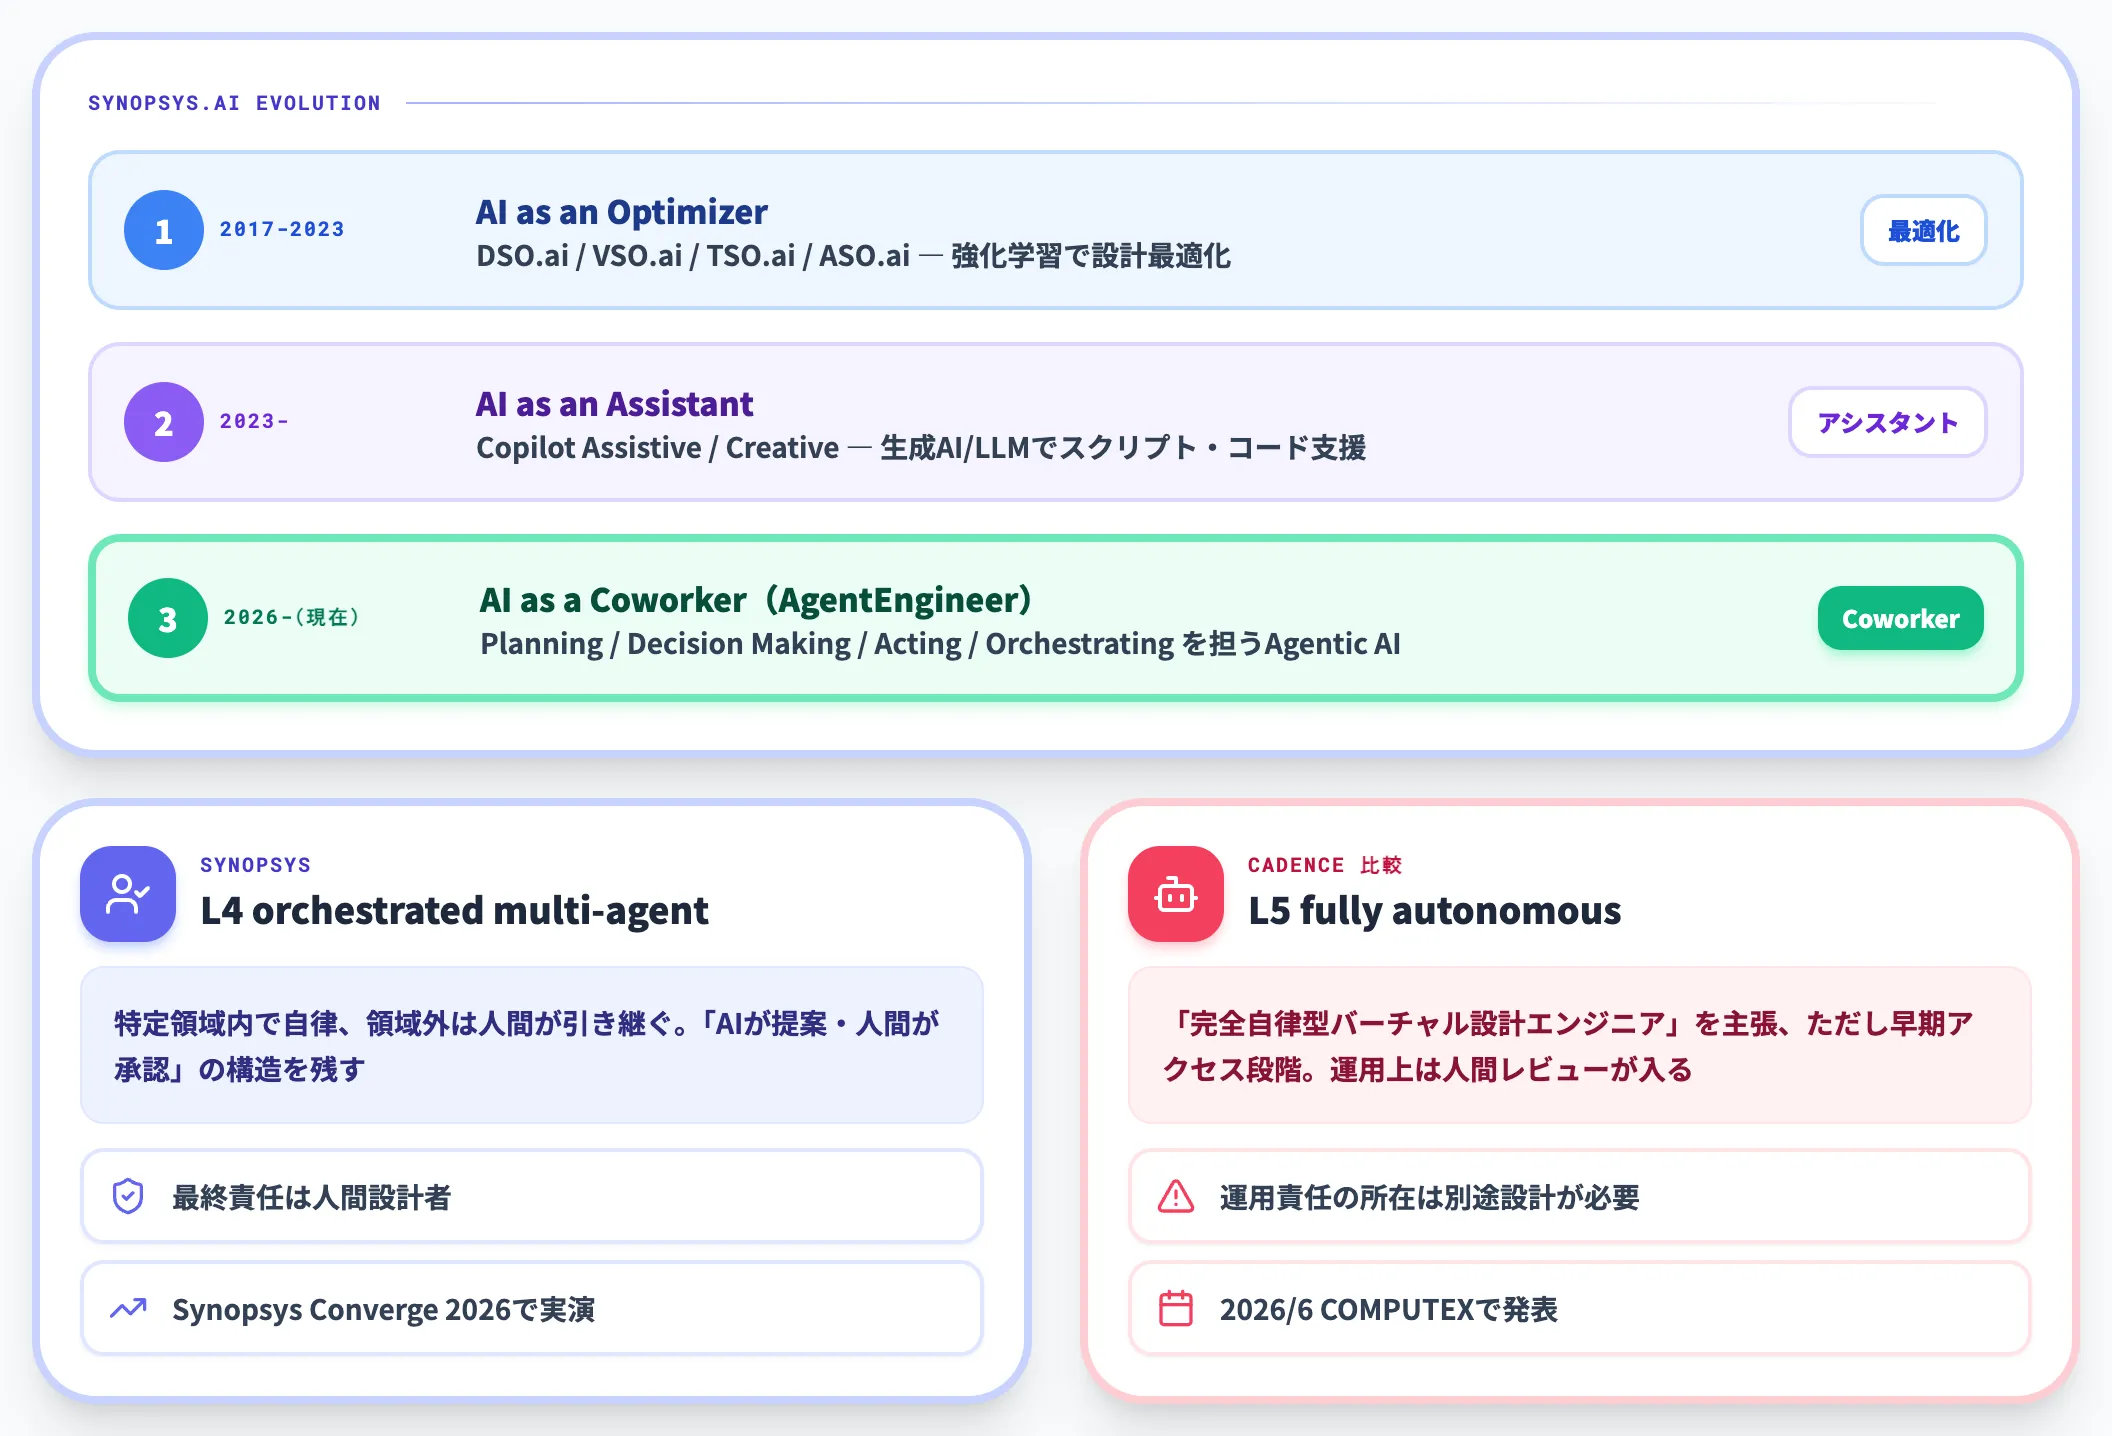Click the 最適化 badge
This screenshot has height=1436, width=2112.
[x=1923, y=231]
